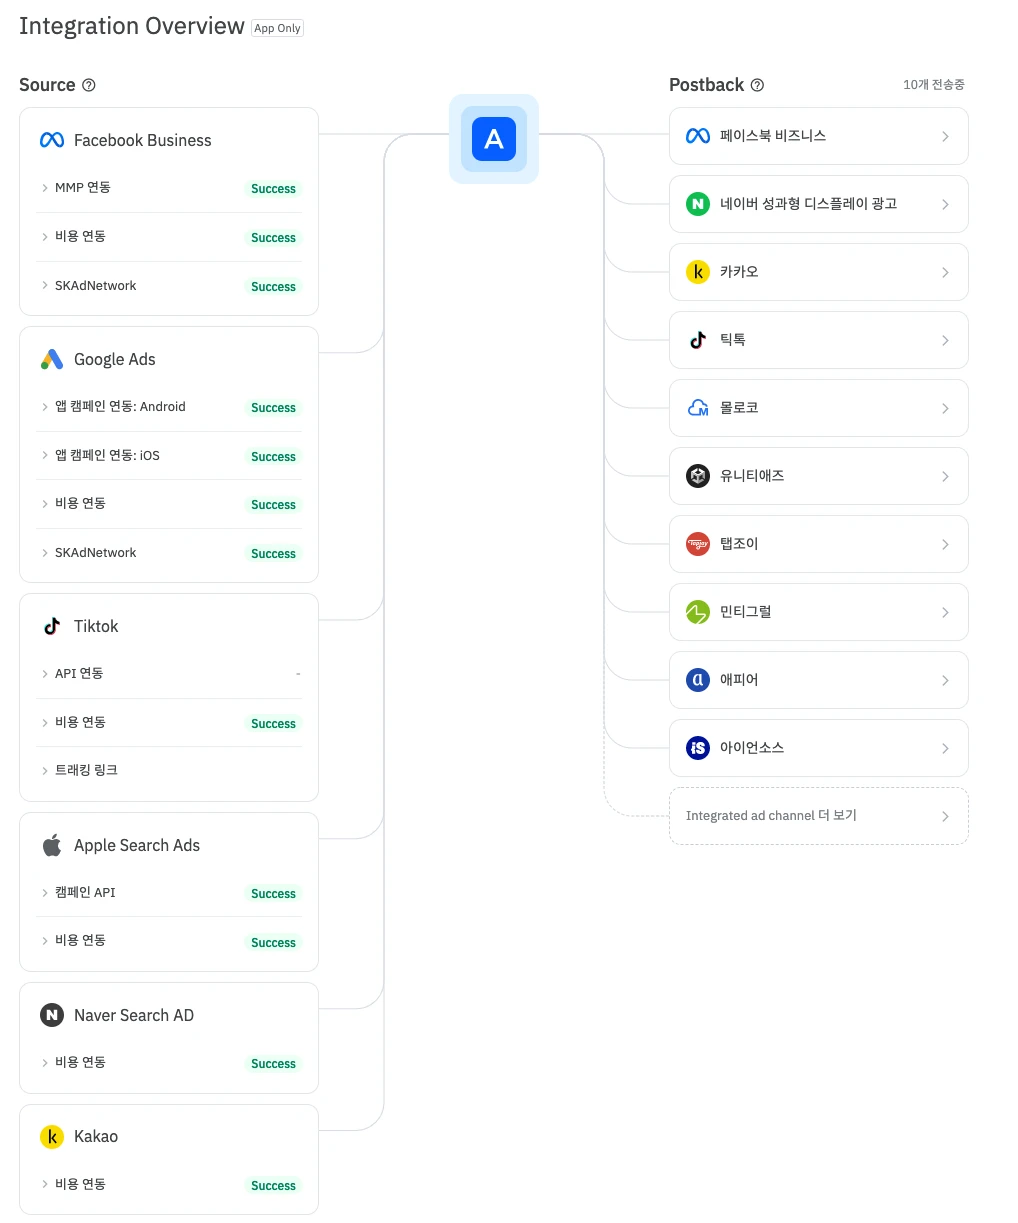The width and height of the screenshot is (1018, 1223).
Task: Click the Kakao icon on 카카오 postback
Action: pos(698,272)
